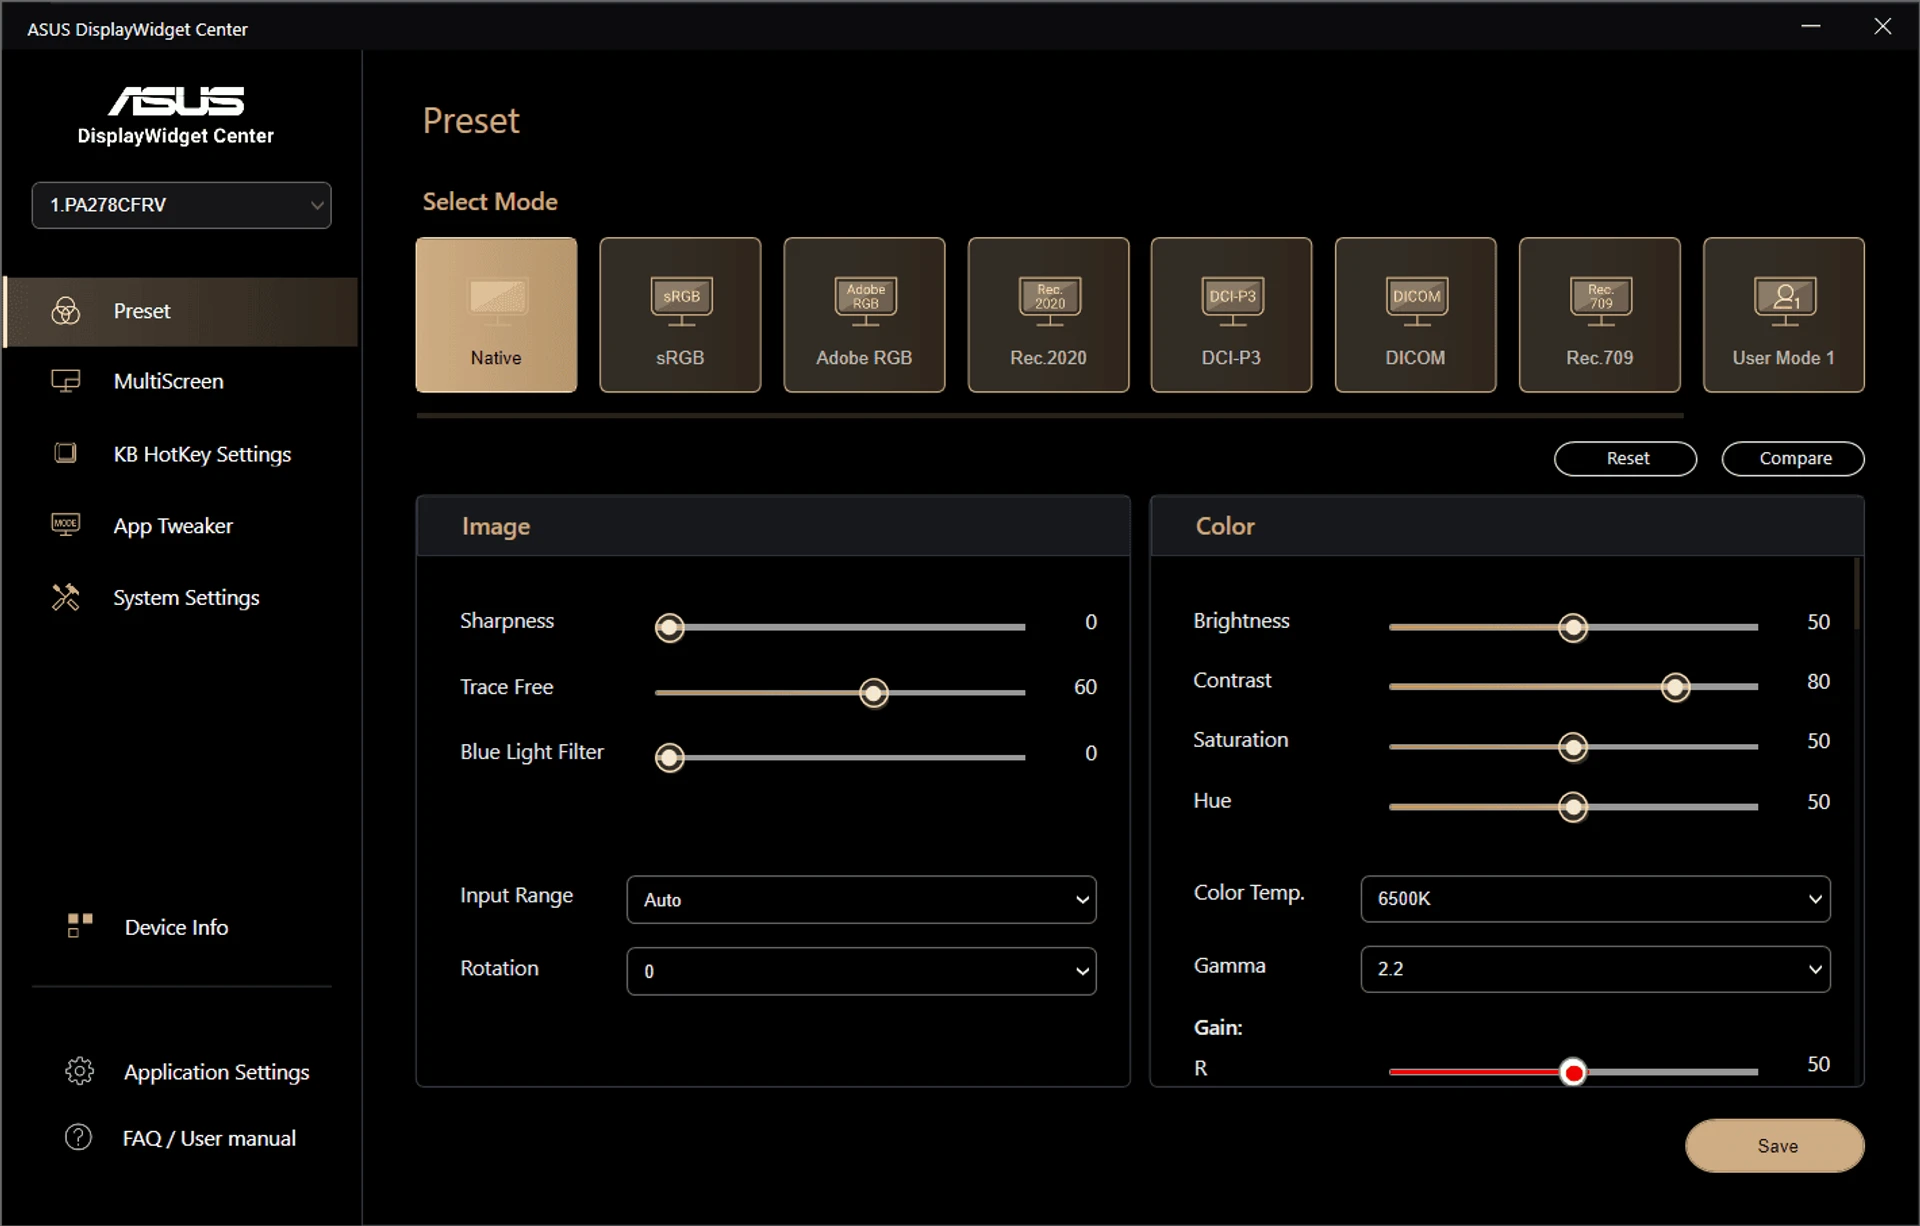This screenshot has height=1226, width=1920.
Task: Click the Reset button
Action: coord(1625,458)
